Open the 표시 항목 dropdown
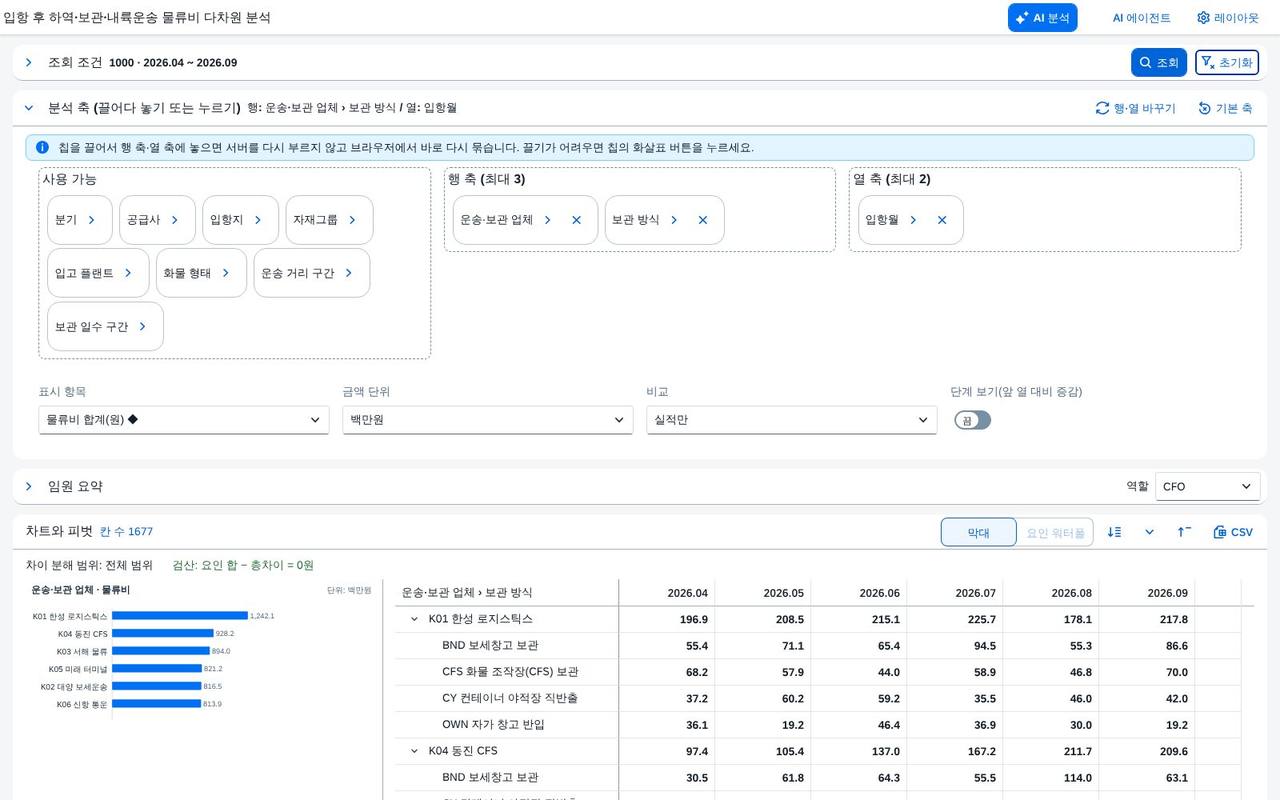The height and width of the screenshot is (800, 1280). [184, 420]
